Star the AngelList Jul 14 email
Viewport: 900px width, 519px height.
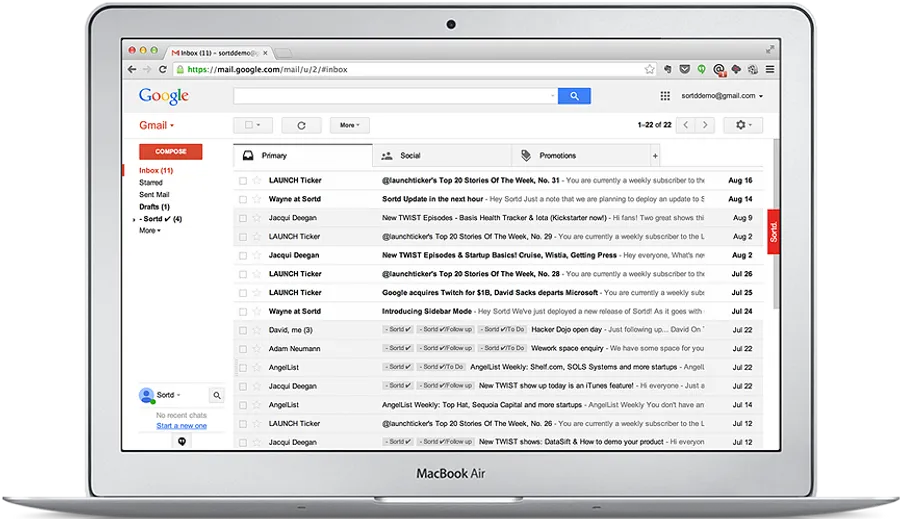(x=257, y=405)
